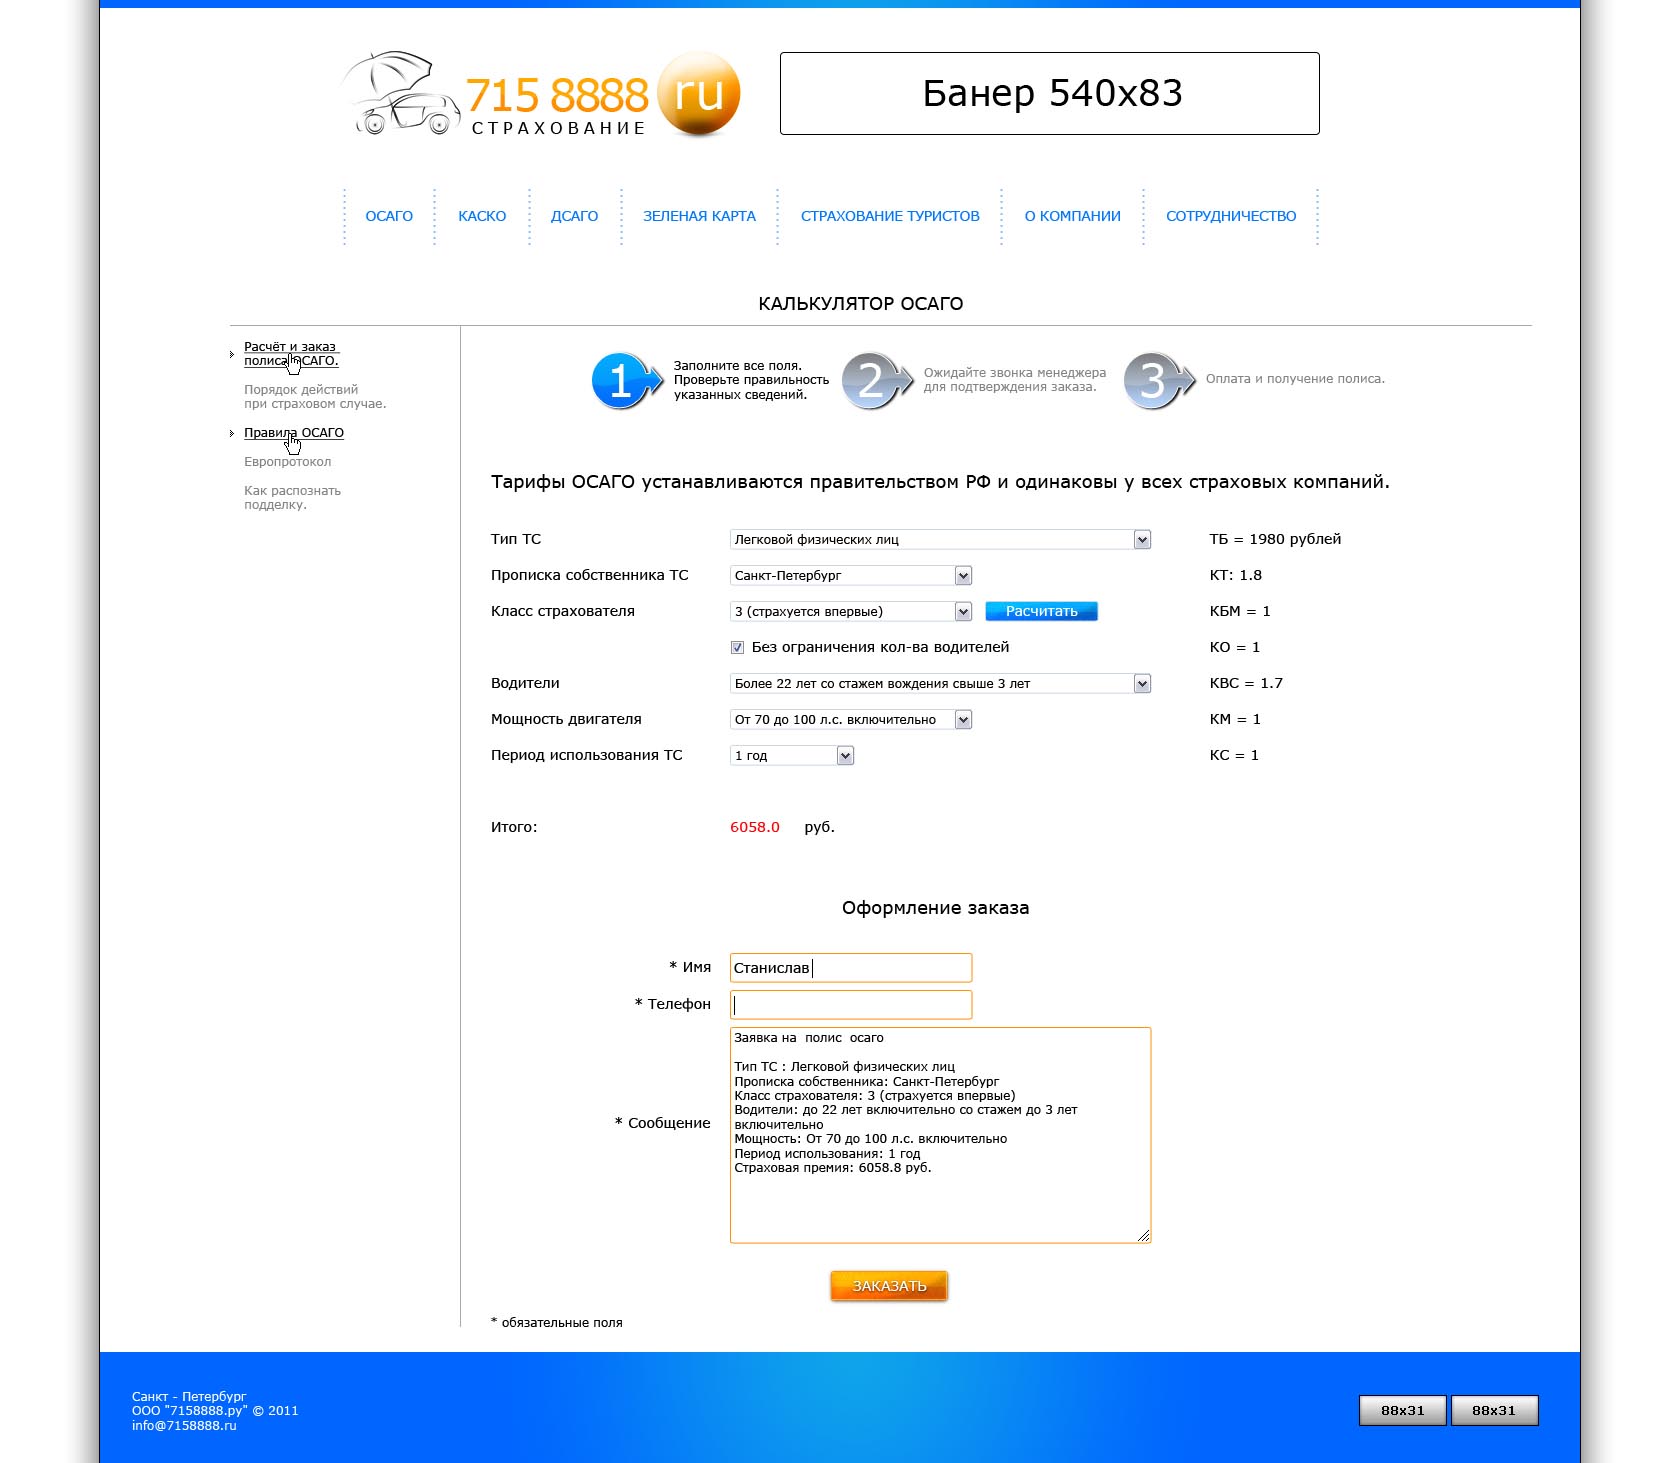The height and width of the screenshot is (1463, 1680).
Task: Click 'Оплата и получение полиса.' step text
Action: point(1295,379)
